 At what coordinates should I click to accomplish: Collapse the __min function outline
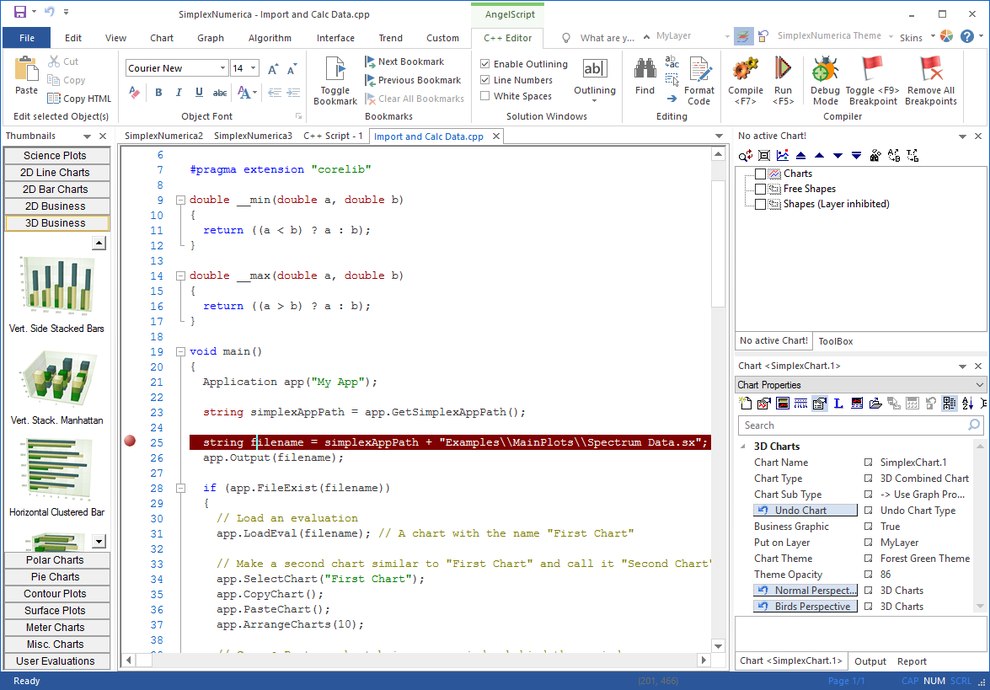click(181, 199)
